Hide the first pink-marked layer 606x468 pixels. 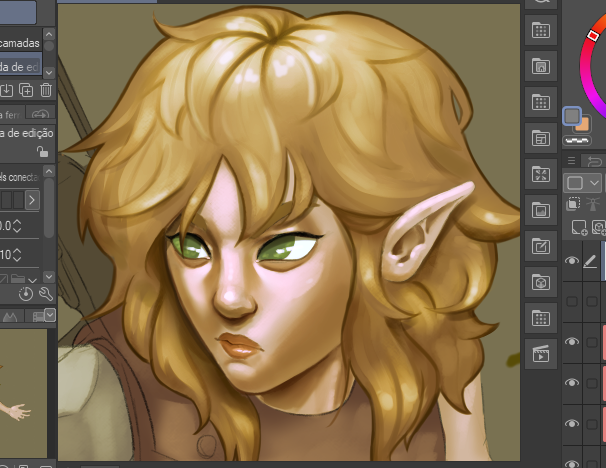click(x=572, y=341)
